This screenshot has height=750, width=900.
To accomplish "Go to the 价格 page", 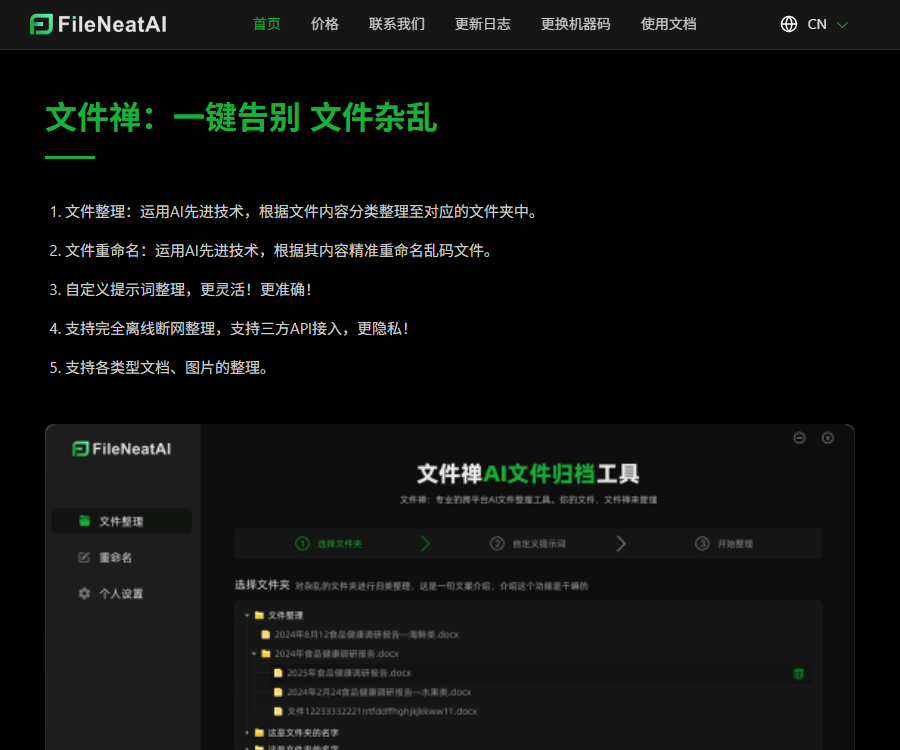I will [325, 24].
